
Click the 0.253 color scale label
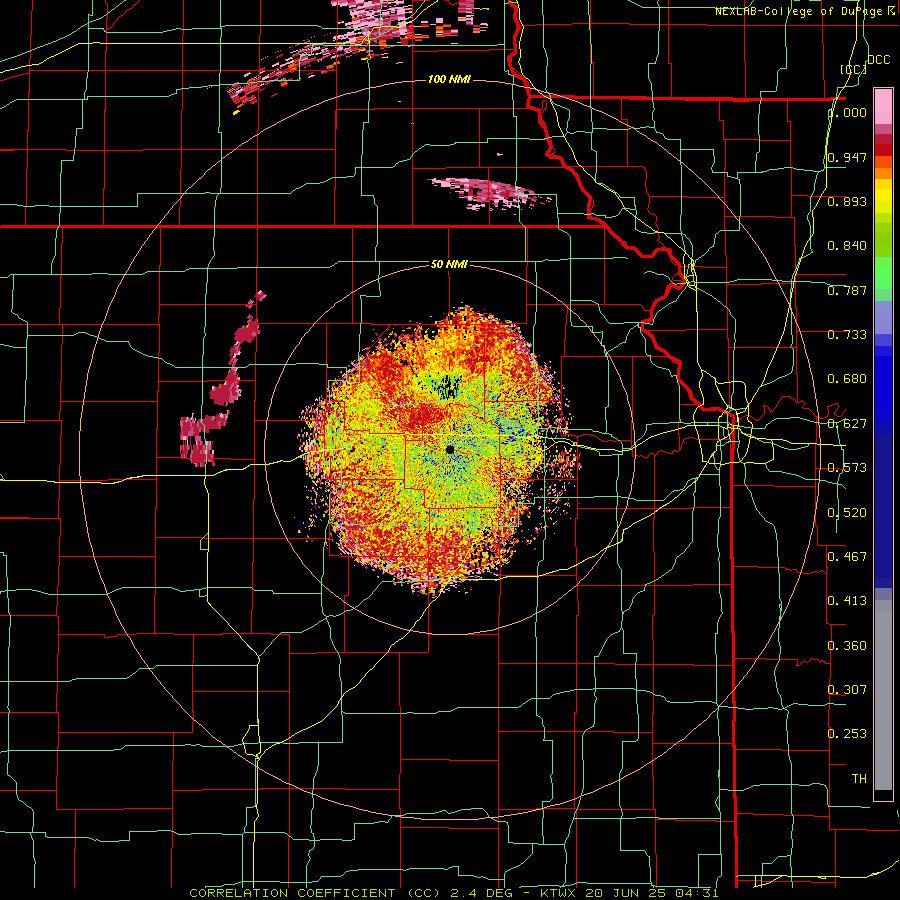pyautogui.click(x=847, y=734)
